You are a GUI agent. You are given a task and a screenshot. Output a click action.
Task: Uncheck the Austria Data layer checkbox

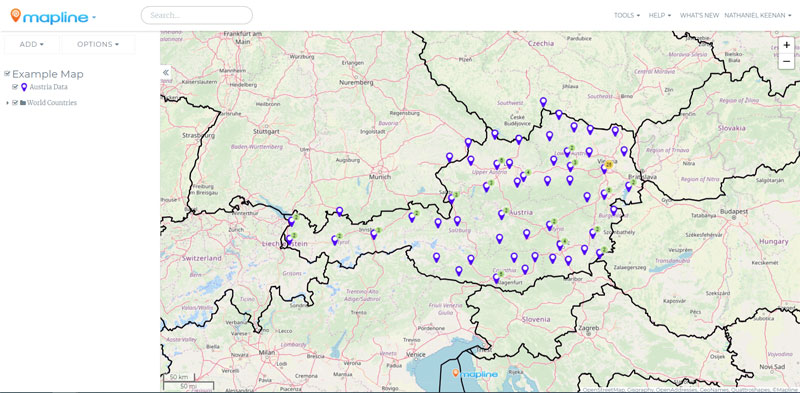click(x=15, y=87)
